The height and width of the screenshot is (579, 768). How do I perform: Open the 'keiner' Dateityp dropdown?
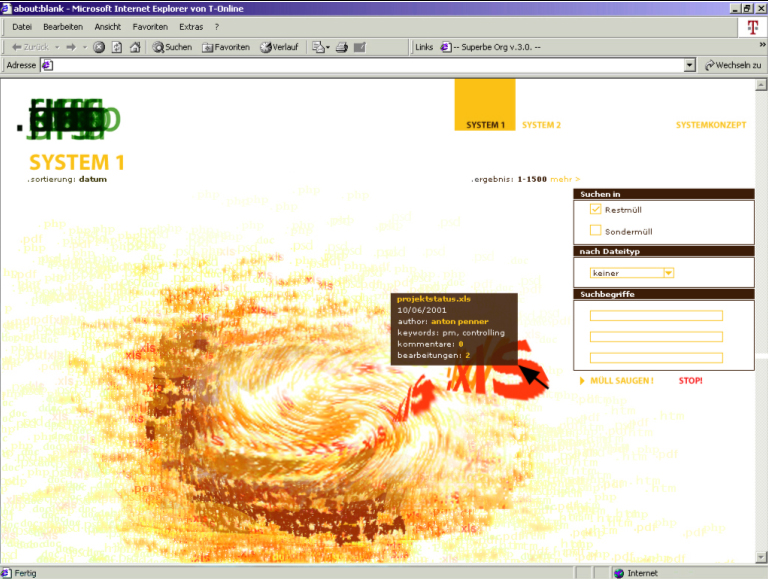[668, 272]
